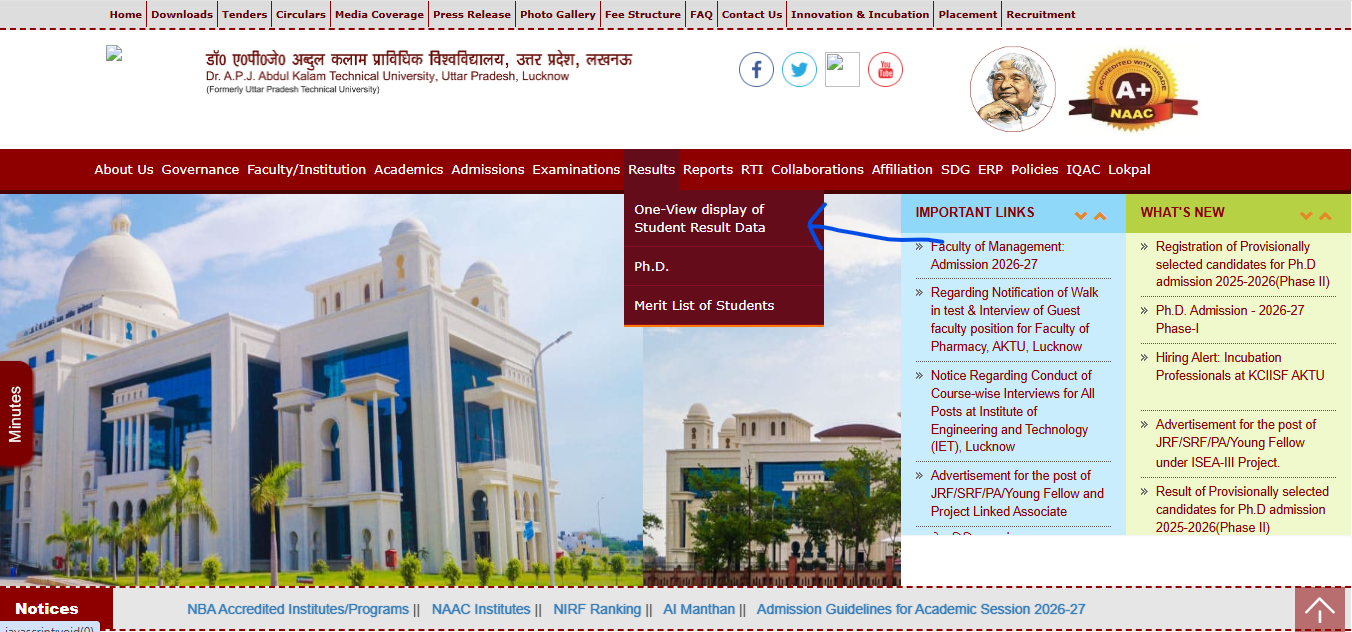The image size is (1352, 632).
Task: Select Ph.D. in Results dropdown
Action: pyautogui.click(x=724, y=266)
